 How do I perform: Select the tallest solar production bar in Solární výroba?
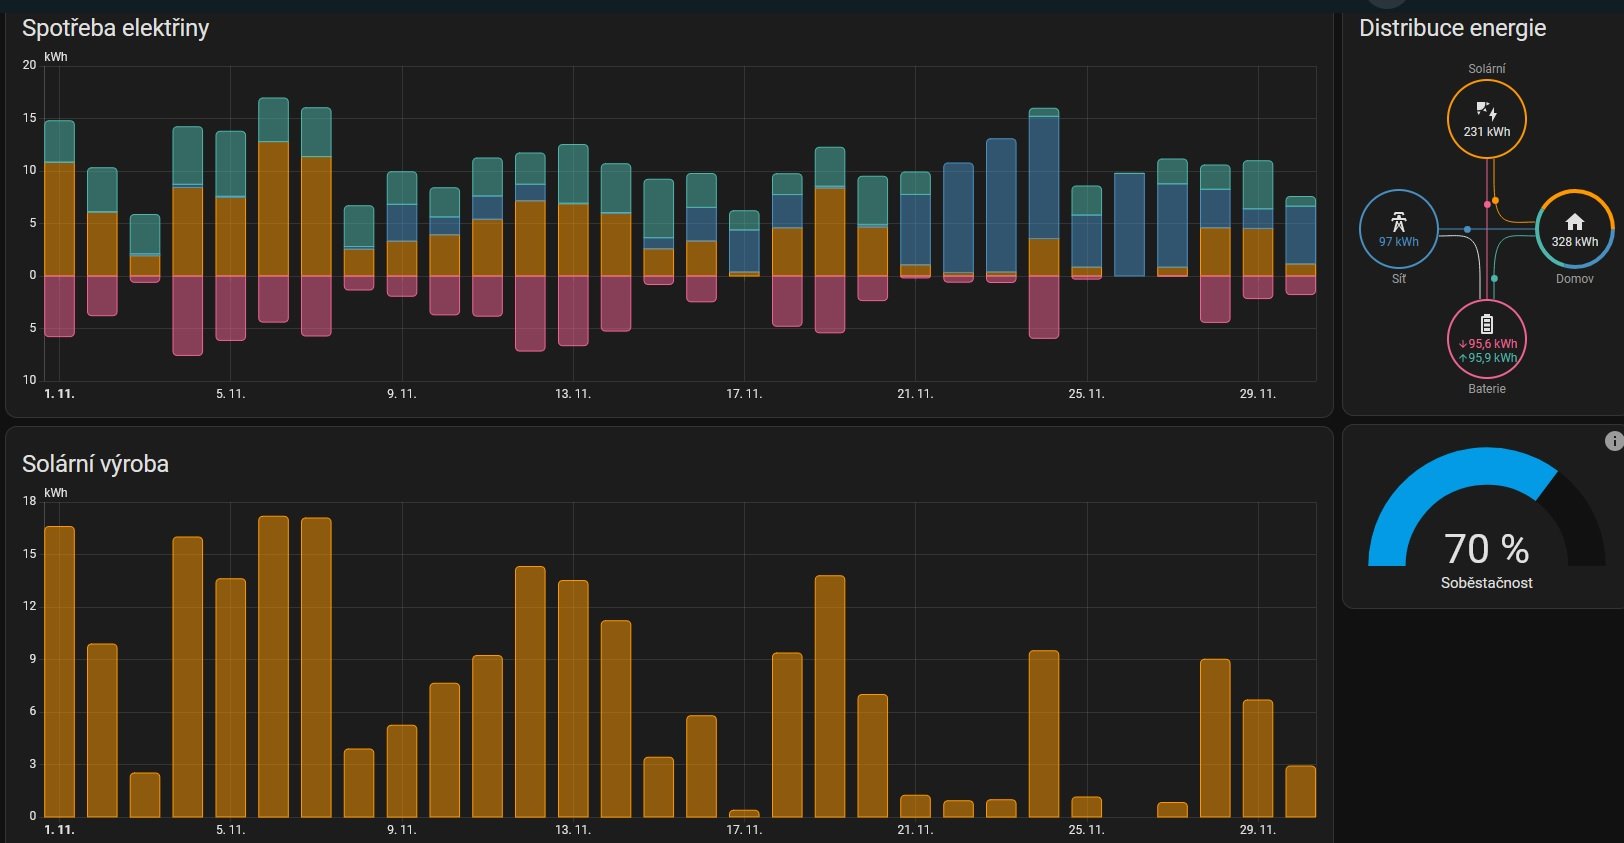pos(273,665)
